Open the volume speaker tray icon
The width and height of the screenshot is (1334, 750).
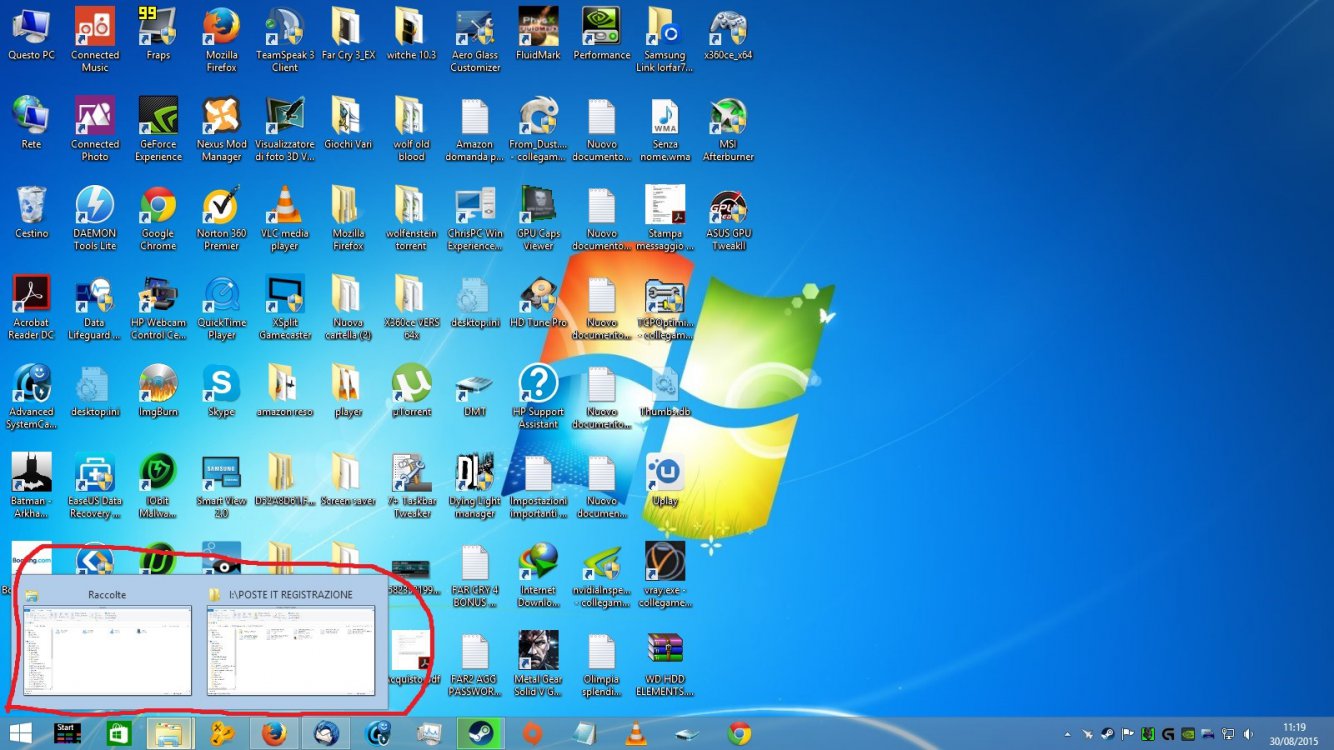click(1246, 734)
